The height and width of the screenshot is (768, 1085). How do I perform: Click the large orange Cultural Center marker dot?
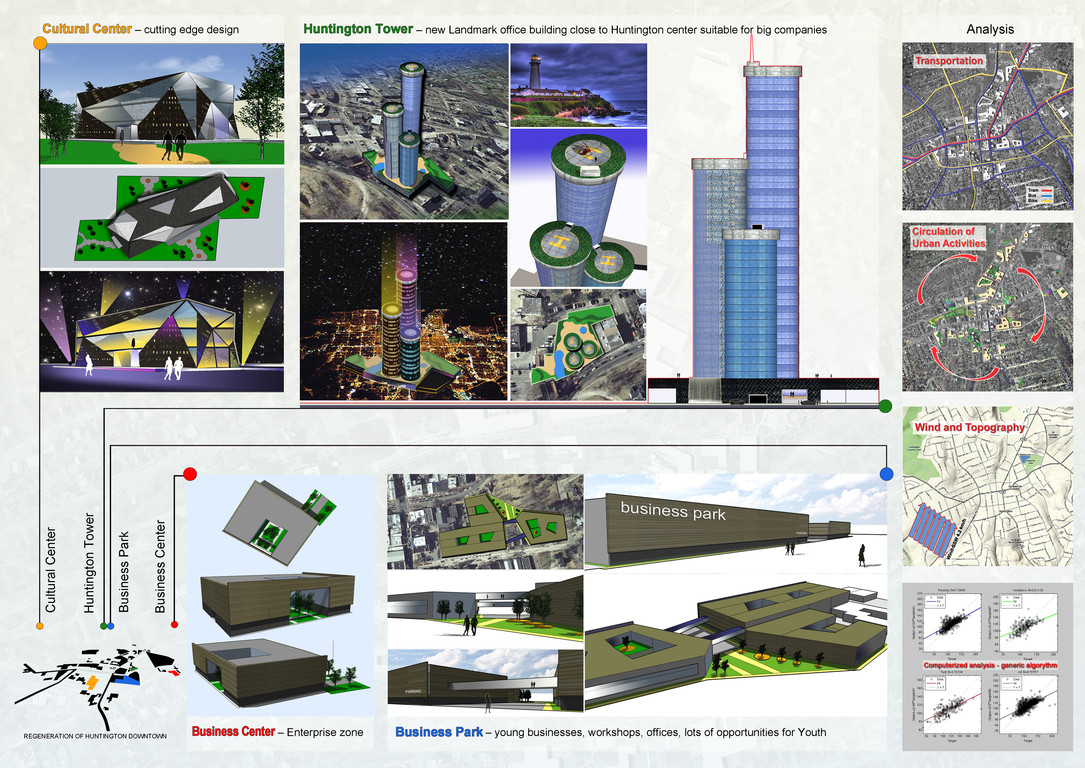pyautogui.click(x=40, y=43)
